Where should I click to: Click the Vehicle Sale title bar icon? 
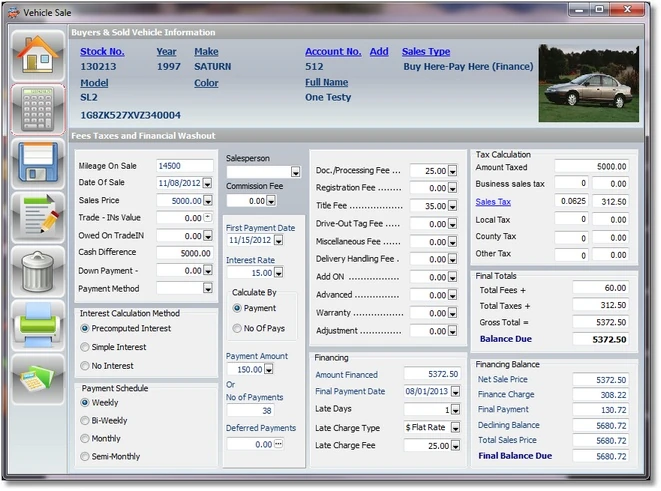tap(13, 10)
